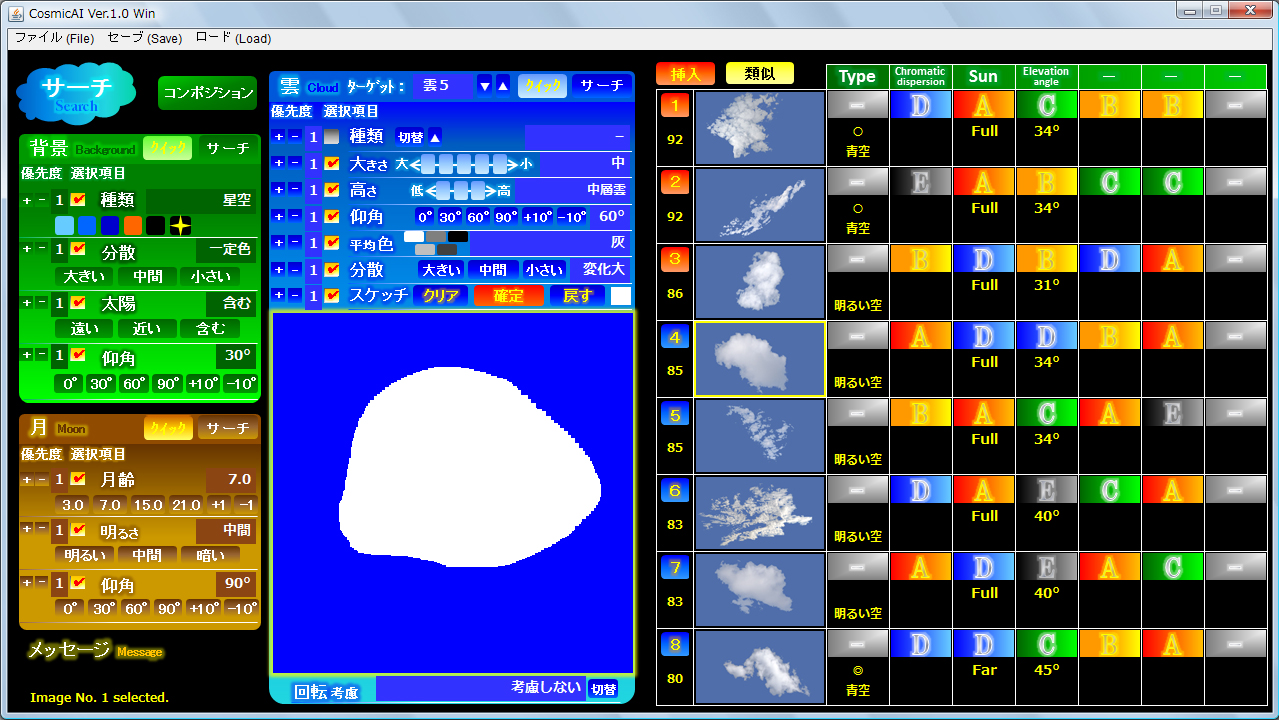Open the ファイル (File) menu
The width and height of the screenshot is (1279, 720).
point(54,38)
